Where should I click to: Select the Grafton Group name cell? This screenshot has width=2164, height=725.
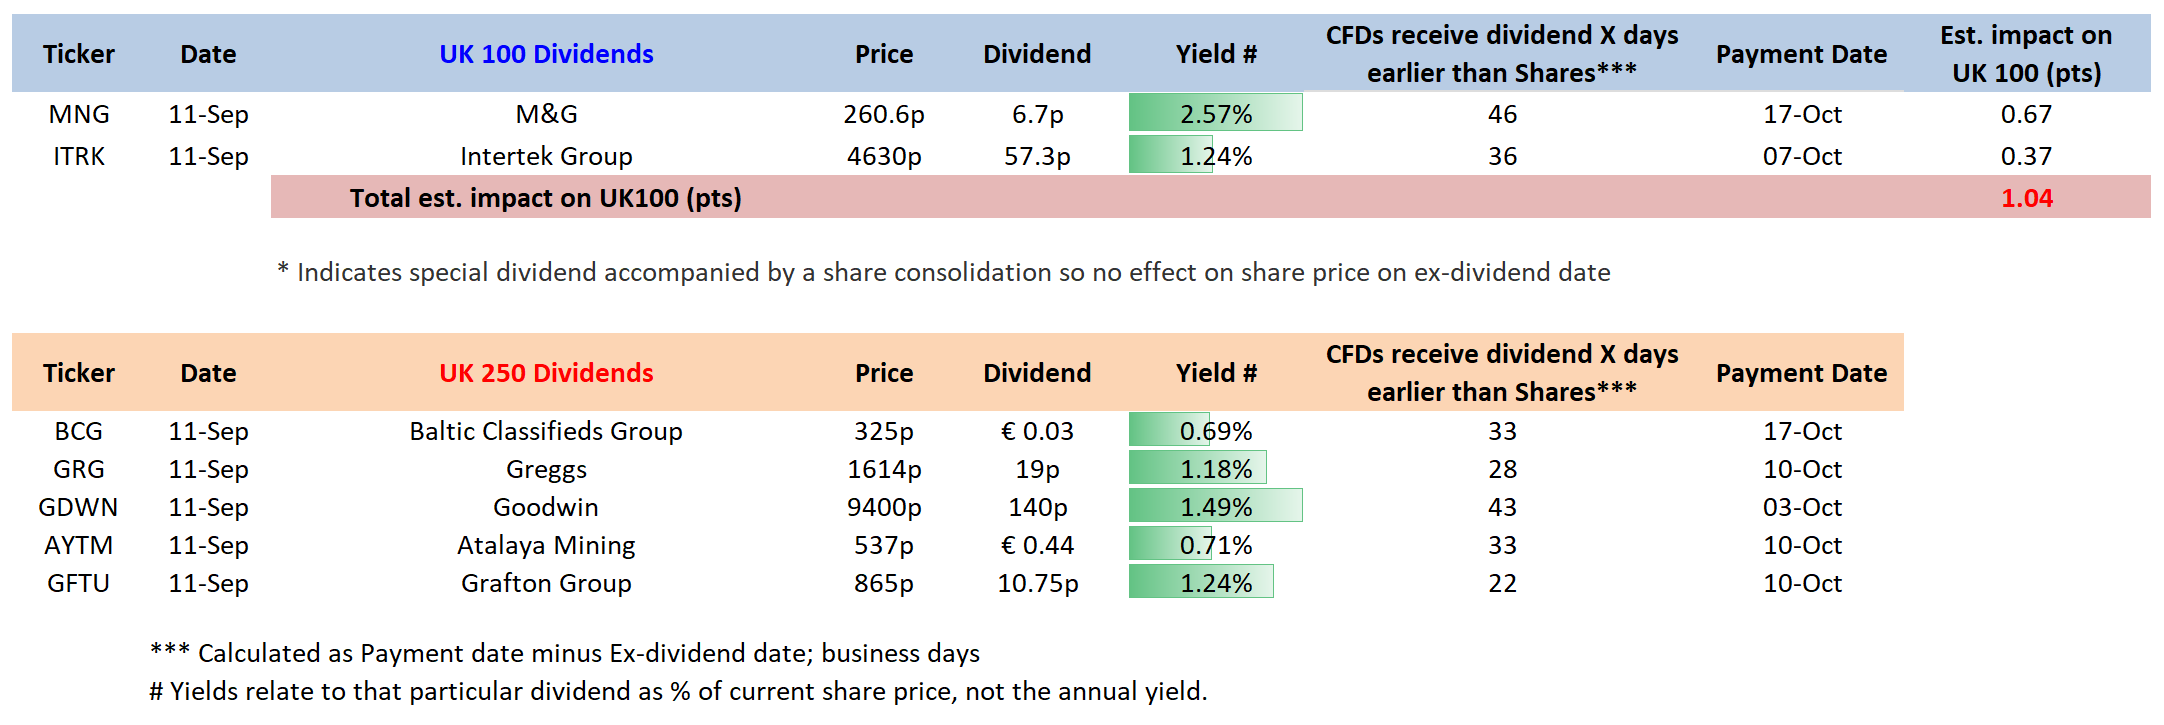pyautogui.click(x=546, y=583)
